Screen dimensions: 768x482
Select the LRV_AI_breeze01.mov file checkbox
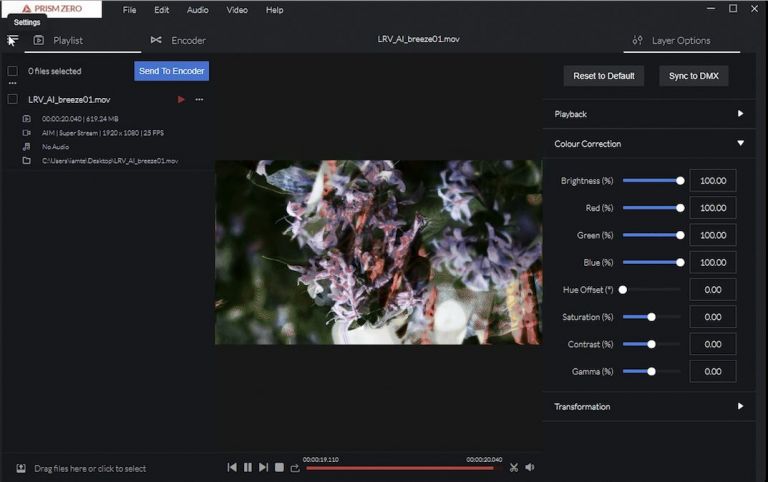(x=13, y=99)
